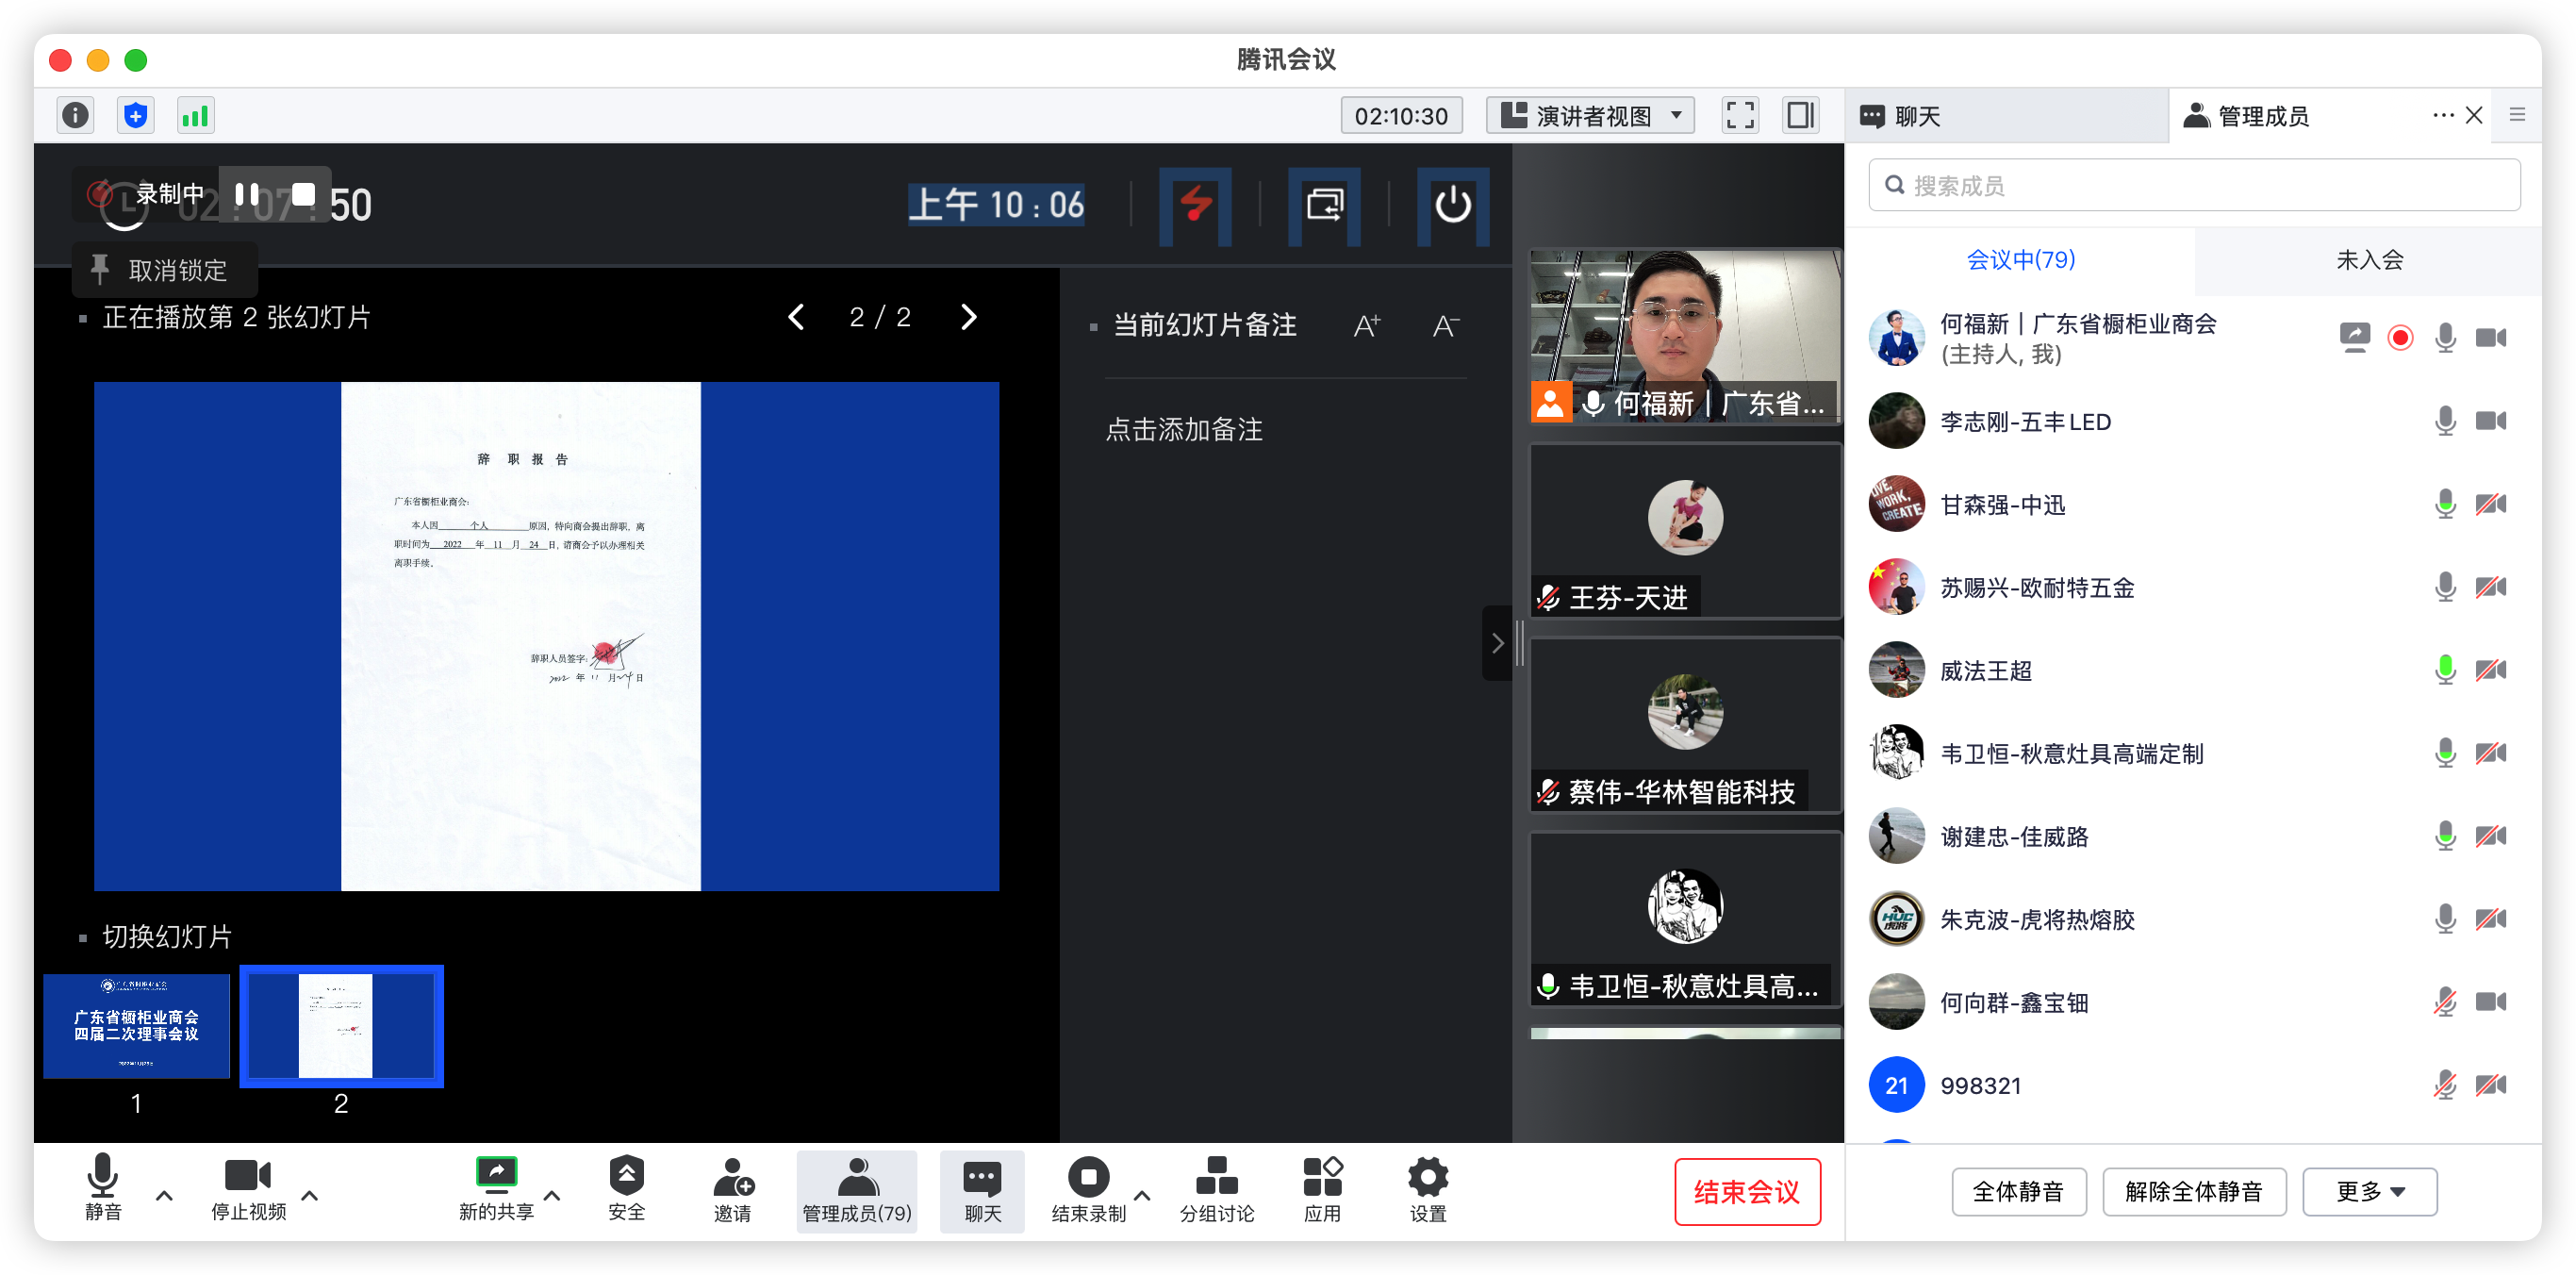Click 新的共享 share screen icon

pyautogui.click(x=496, y=1189)
